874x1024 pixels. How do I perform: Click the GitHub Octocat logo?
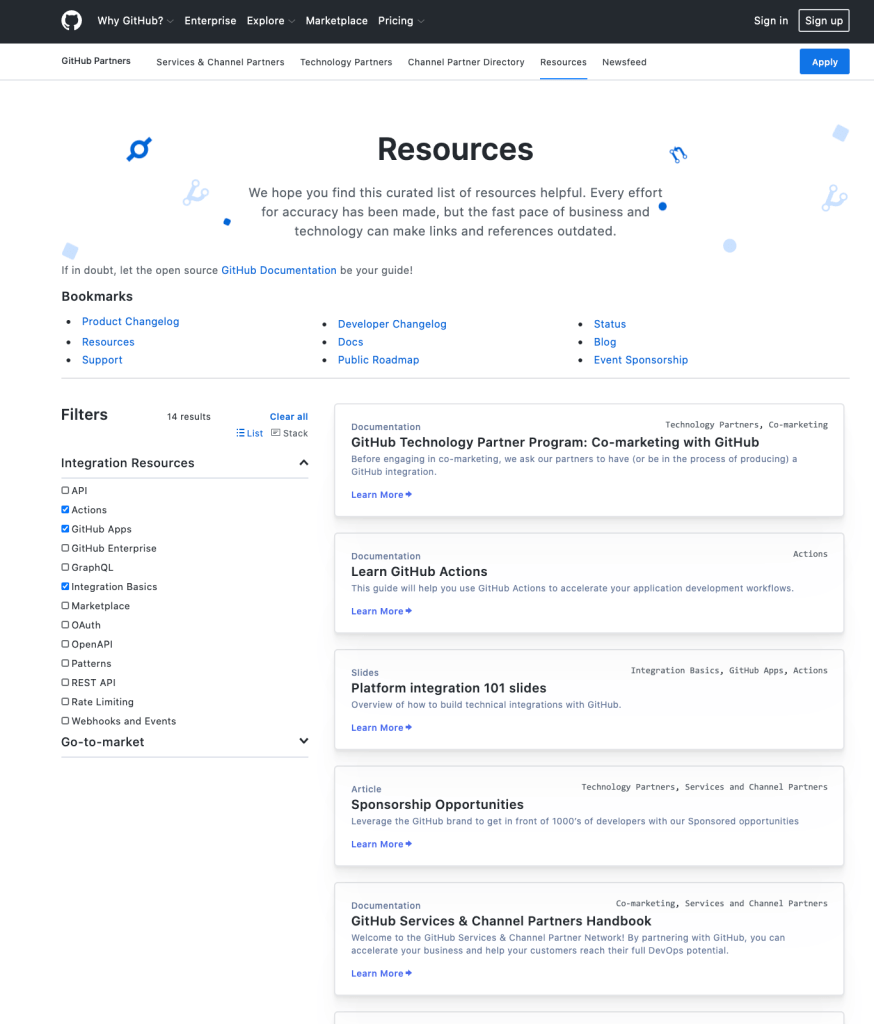tap(71, 21)
